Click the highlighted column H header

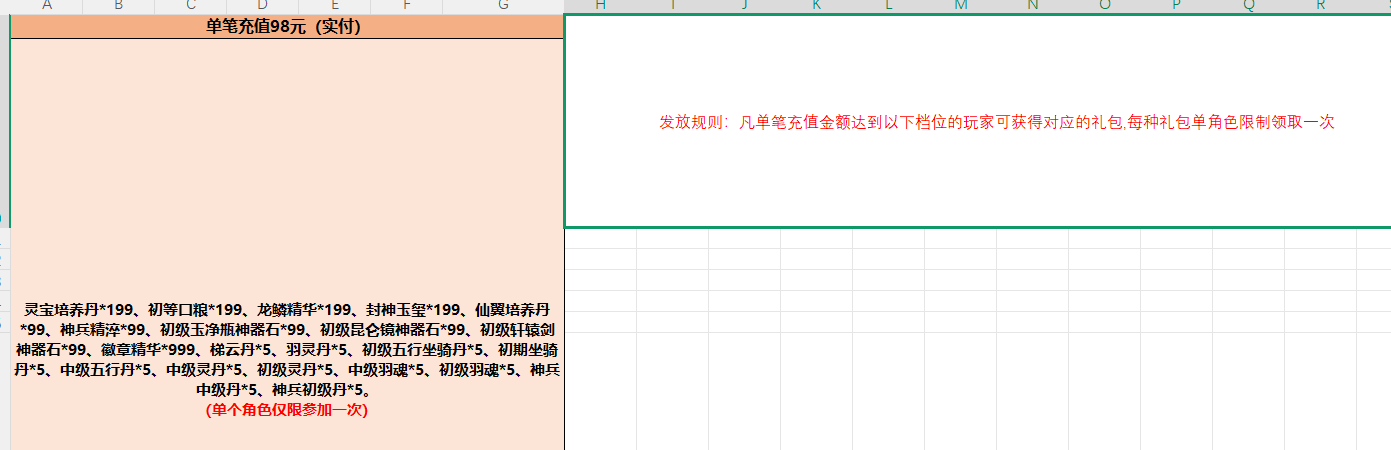click(600, 6)
